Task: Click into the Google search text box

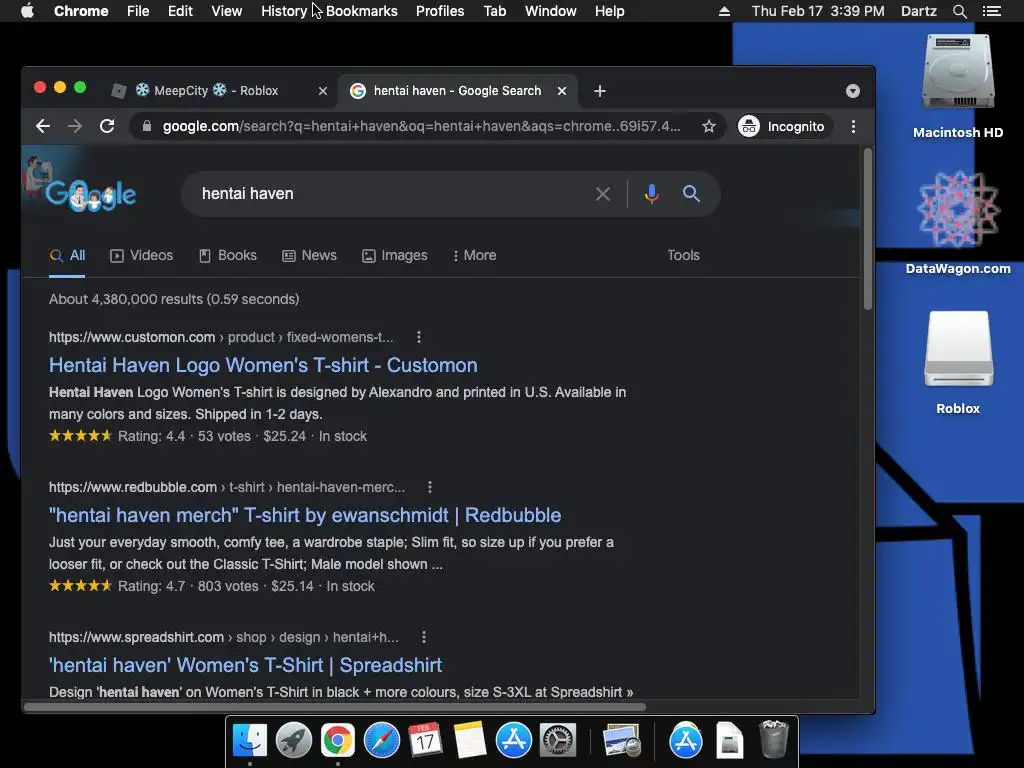Action: [x=392, y=194]
